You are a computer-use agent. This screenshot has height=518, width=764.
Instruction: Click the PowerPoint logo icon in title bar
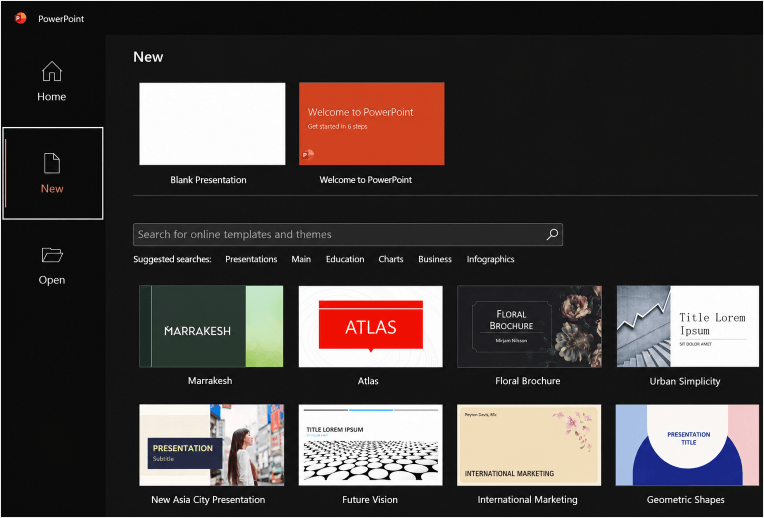pyautogui.click(x=20, y=19)
